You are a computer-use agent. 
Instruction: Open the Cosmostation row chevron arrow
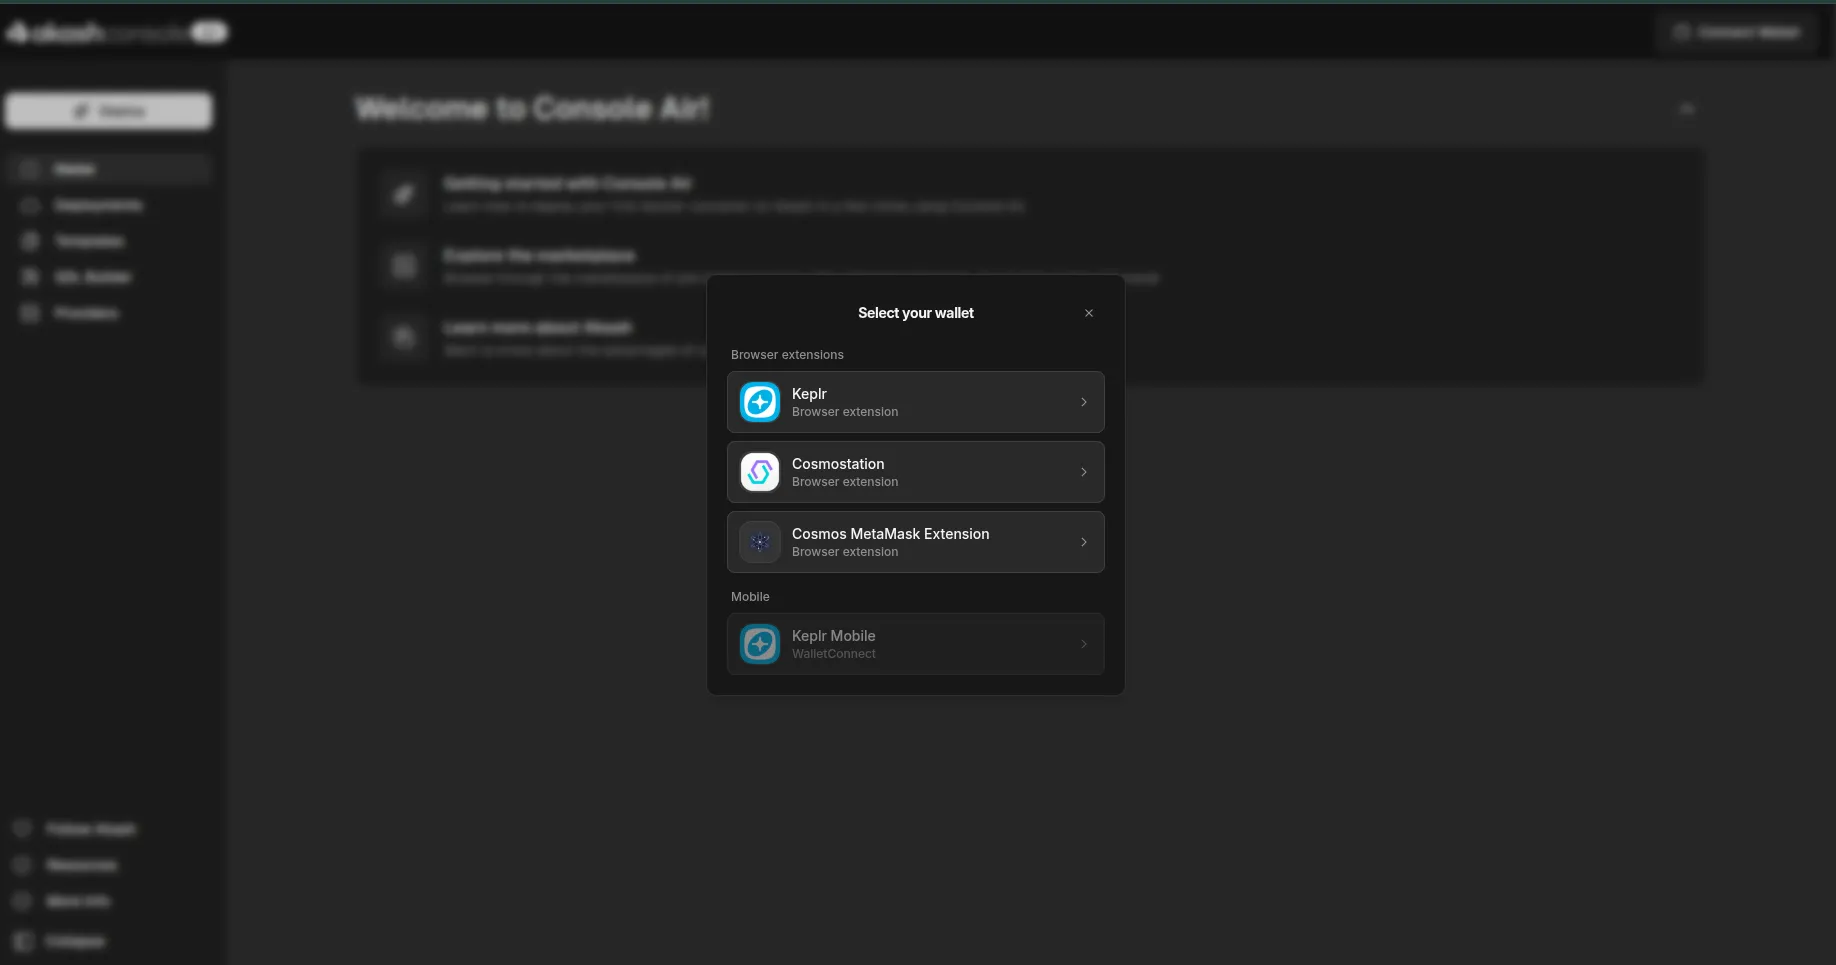pos(1084,472)
